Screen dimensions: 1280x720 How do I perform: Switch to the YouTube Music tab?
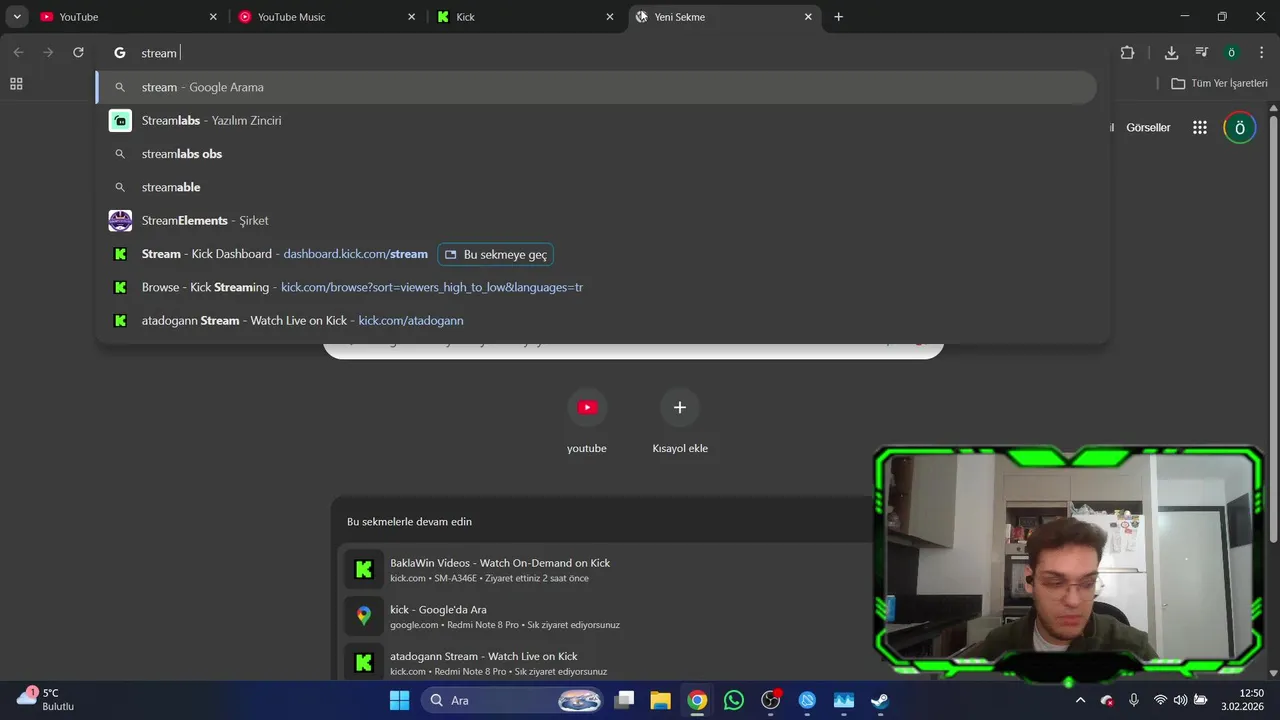[327, 17]
